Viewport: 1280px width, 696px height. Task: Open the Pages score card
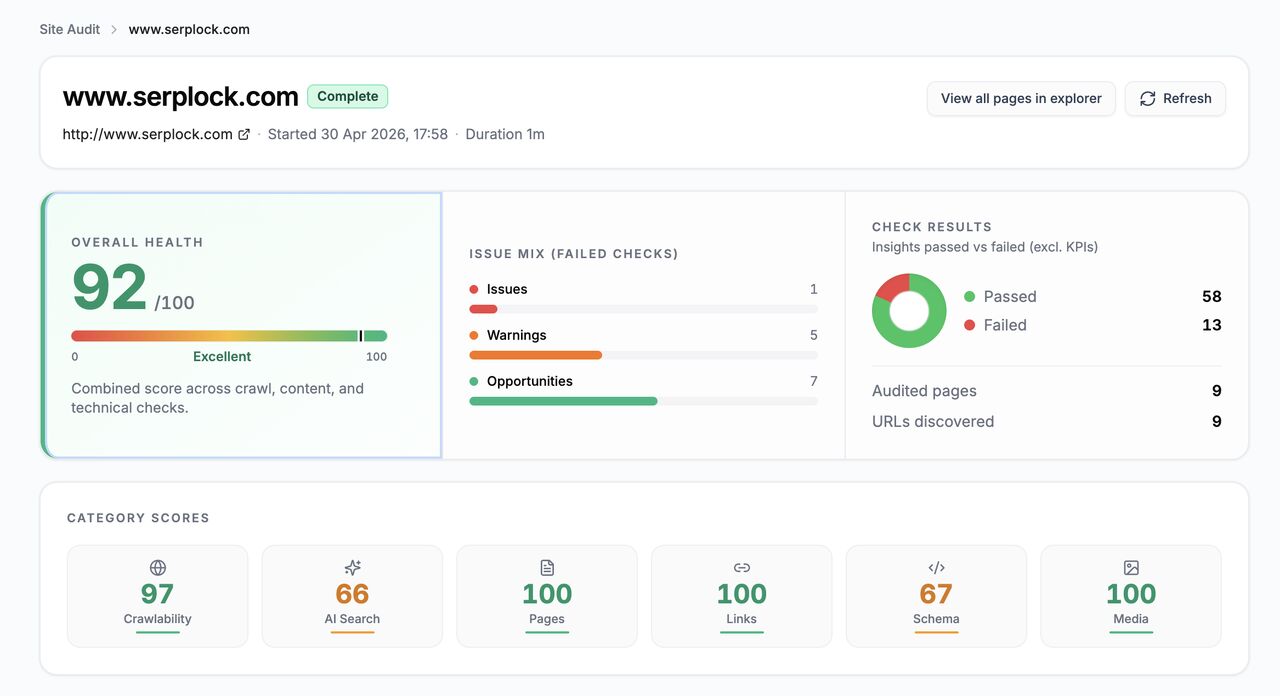click(x=547, y=596)
